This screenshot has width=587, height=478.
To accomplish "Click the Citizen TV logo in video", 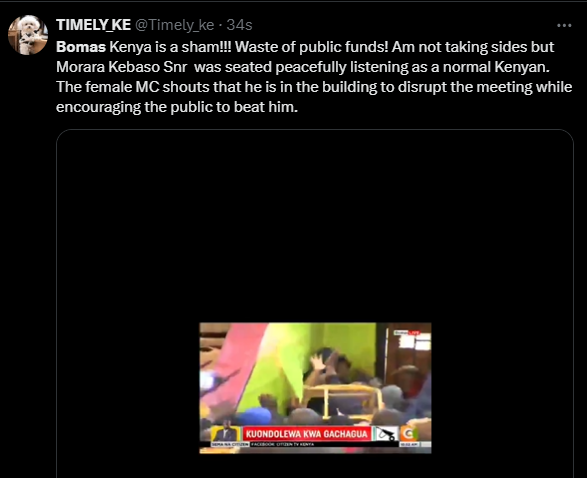I will click(x=409, y=434).
